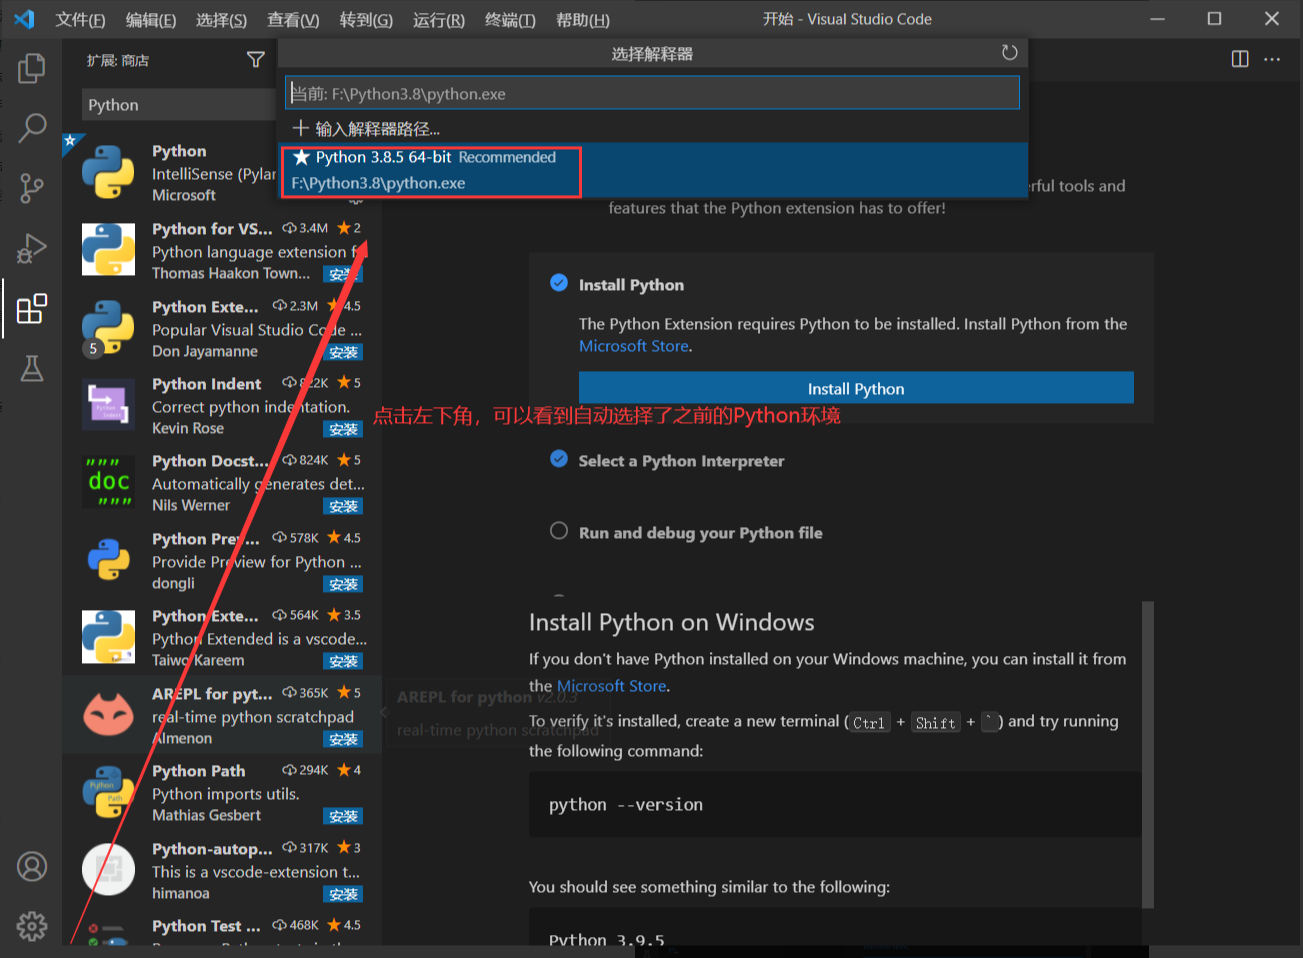Viewport: 1303px width, 958px height.
Task: Open the Accounts icon menu
Action: pos(32,866)
